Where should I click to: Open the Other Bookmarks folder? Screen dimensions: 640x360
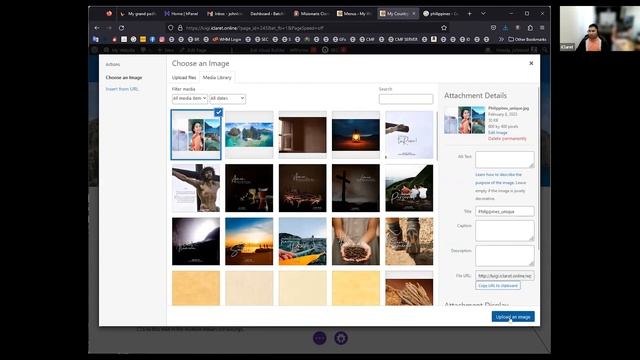527,39
